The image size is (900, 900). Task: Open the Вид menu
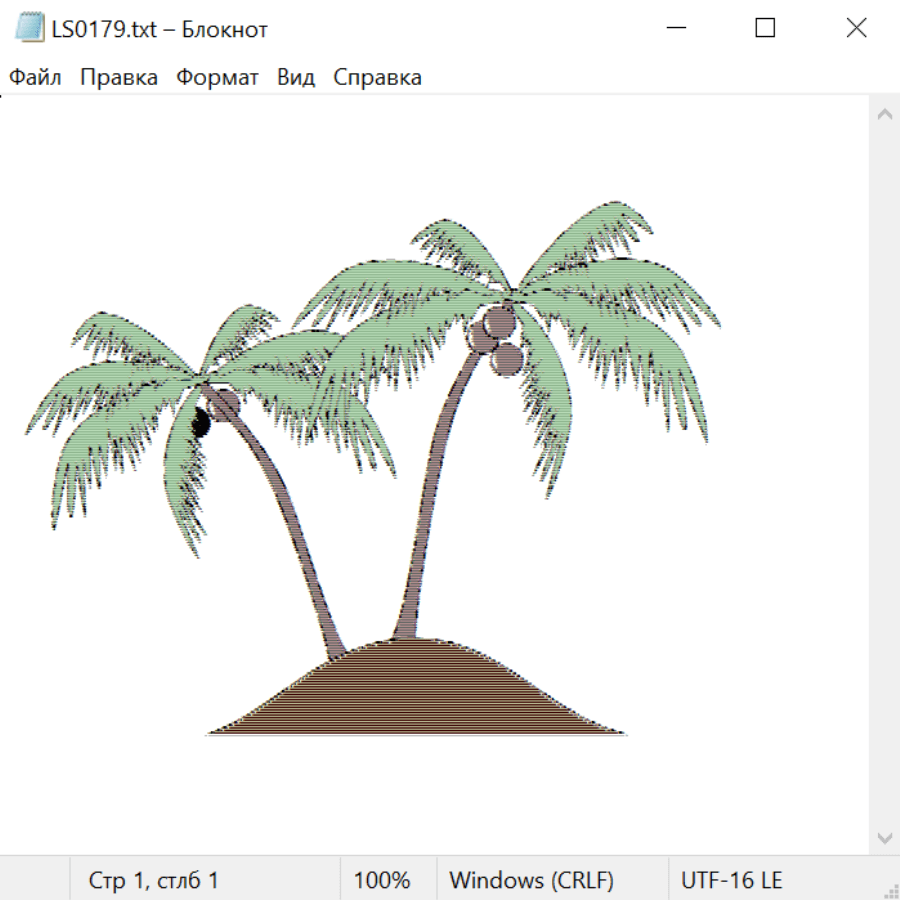[295, 78]
